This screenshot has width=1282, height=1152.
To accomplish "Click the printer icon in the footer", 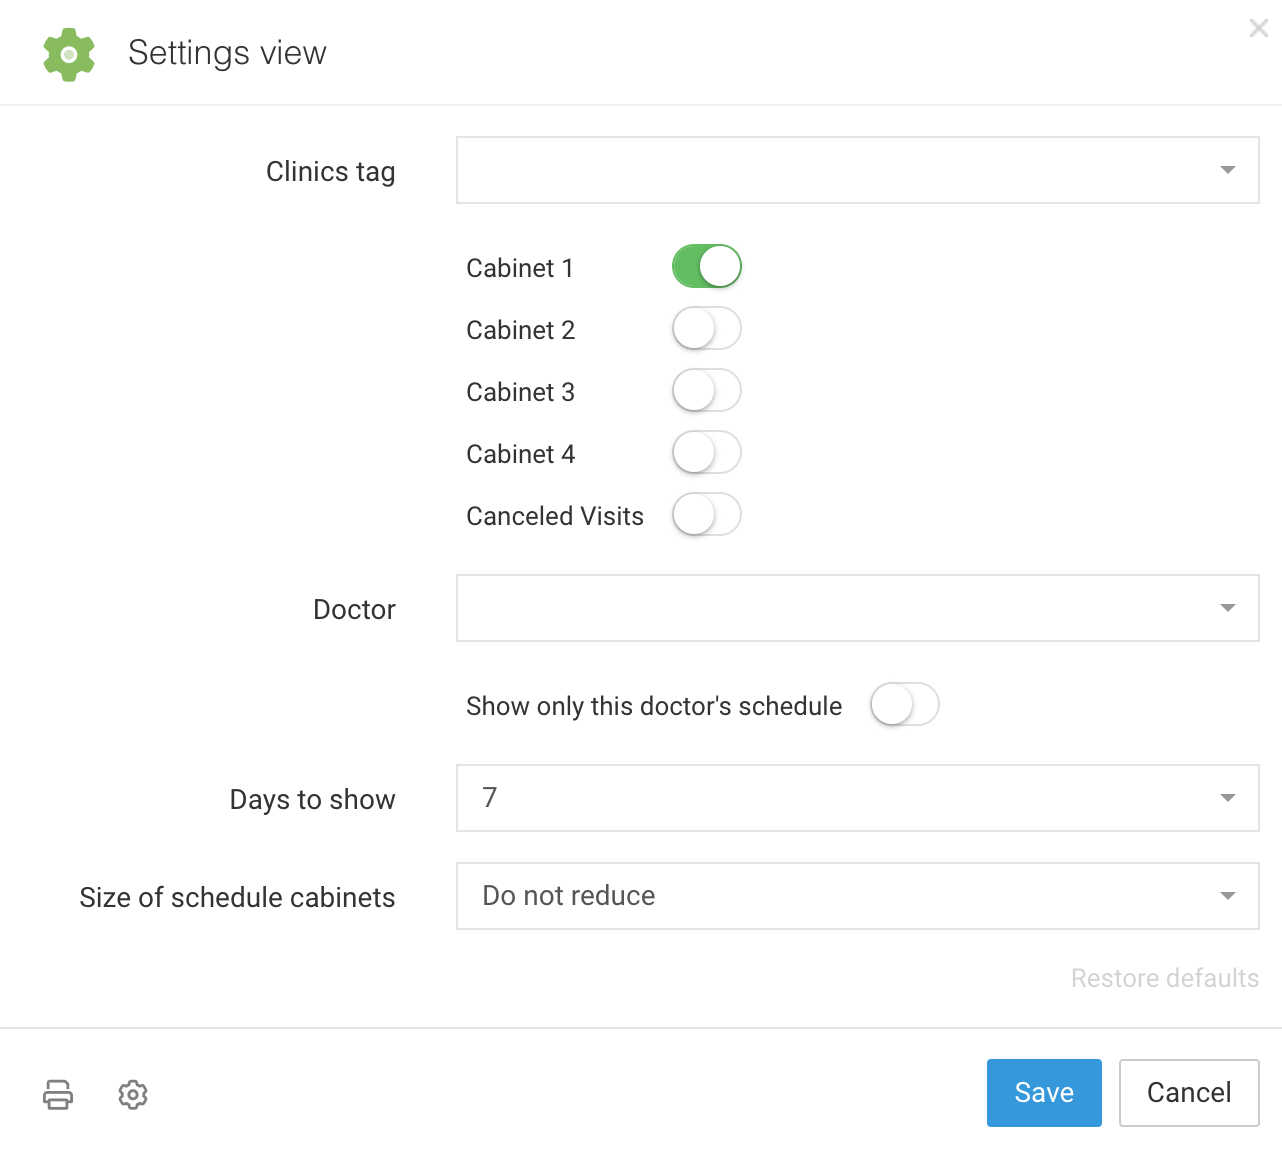I will [58, 1094].
